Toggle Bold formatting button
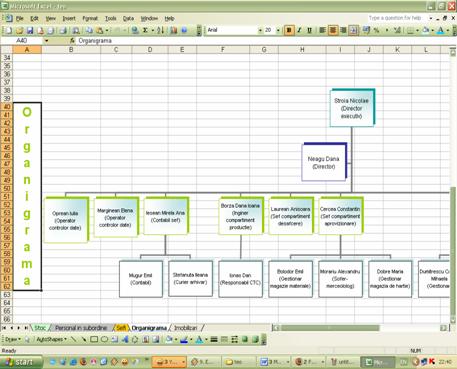 (289, 30)
